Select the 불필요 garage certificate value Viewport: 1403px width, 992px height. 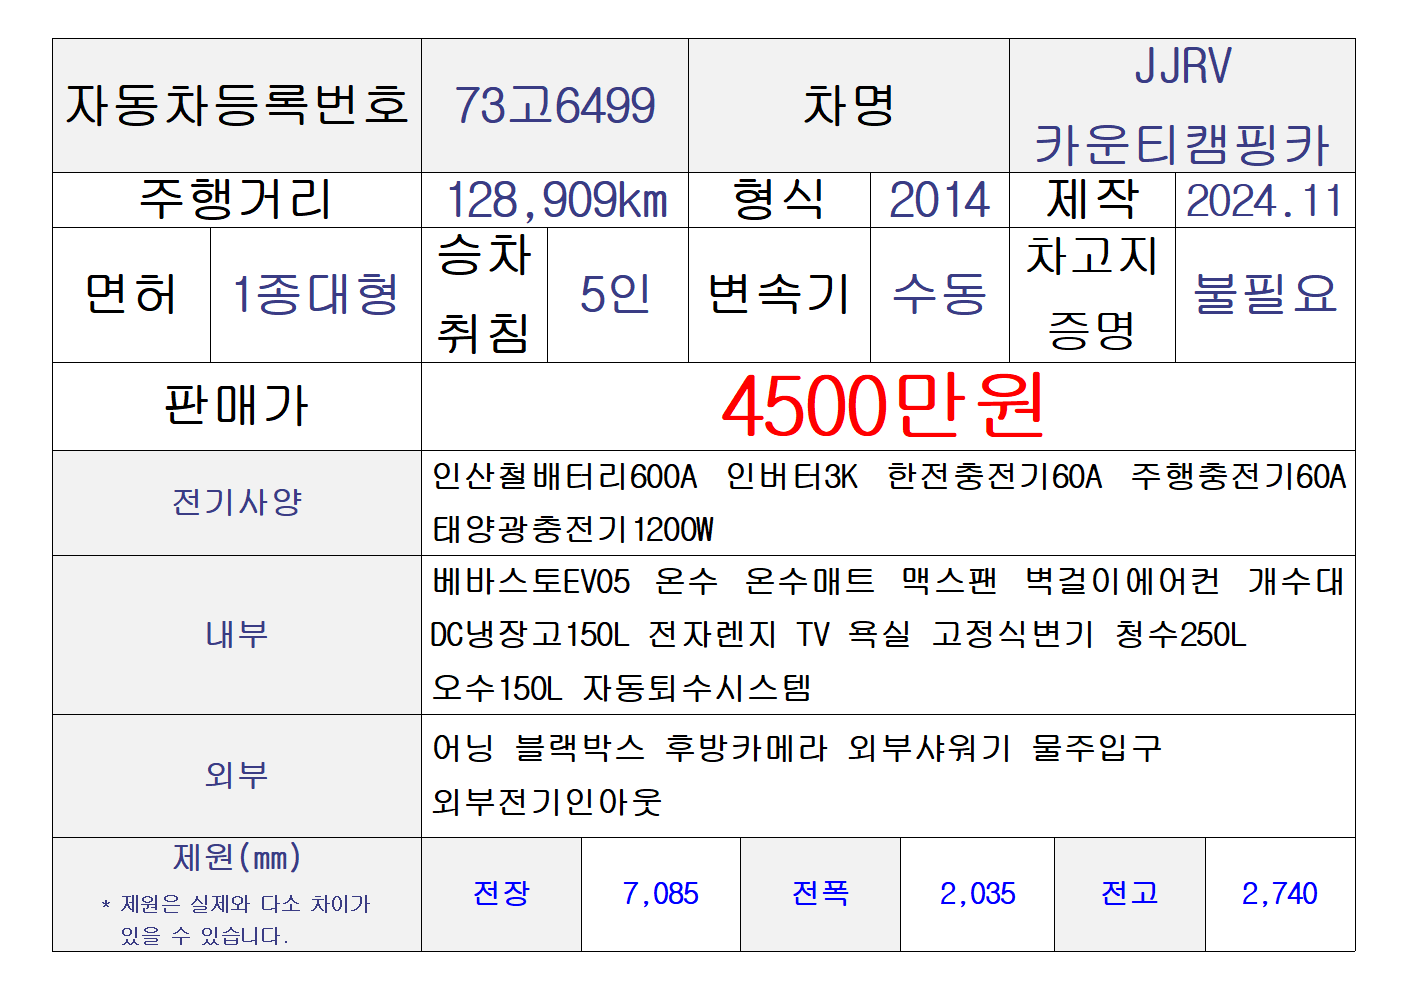click(x=1265, y=294)
